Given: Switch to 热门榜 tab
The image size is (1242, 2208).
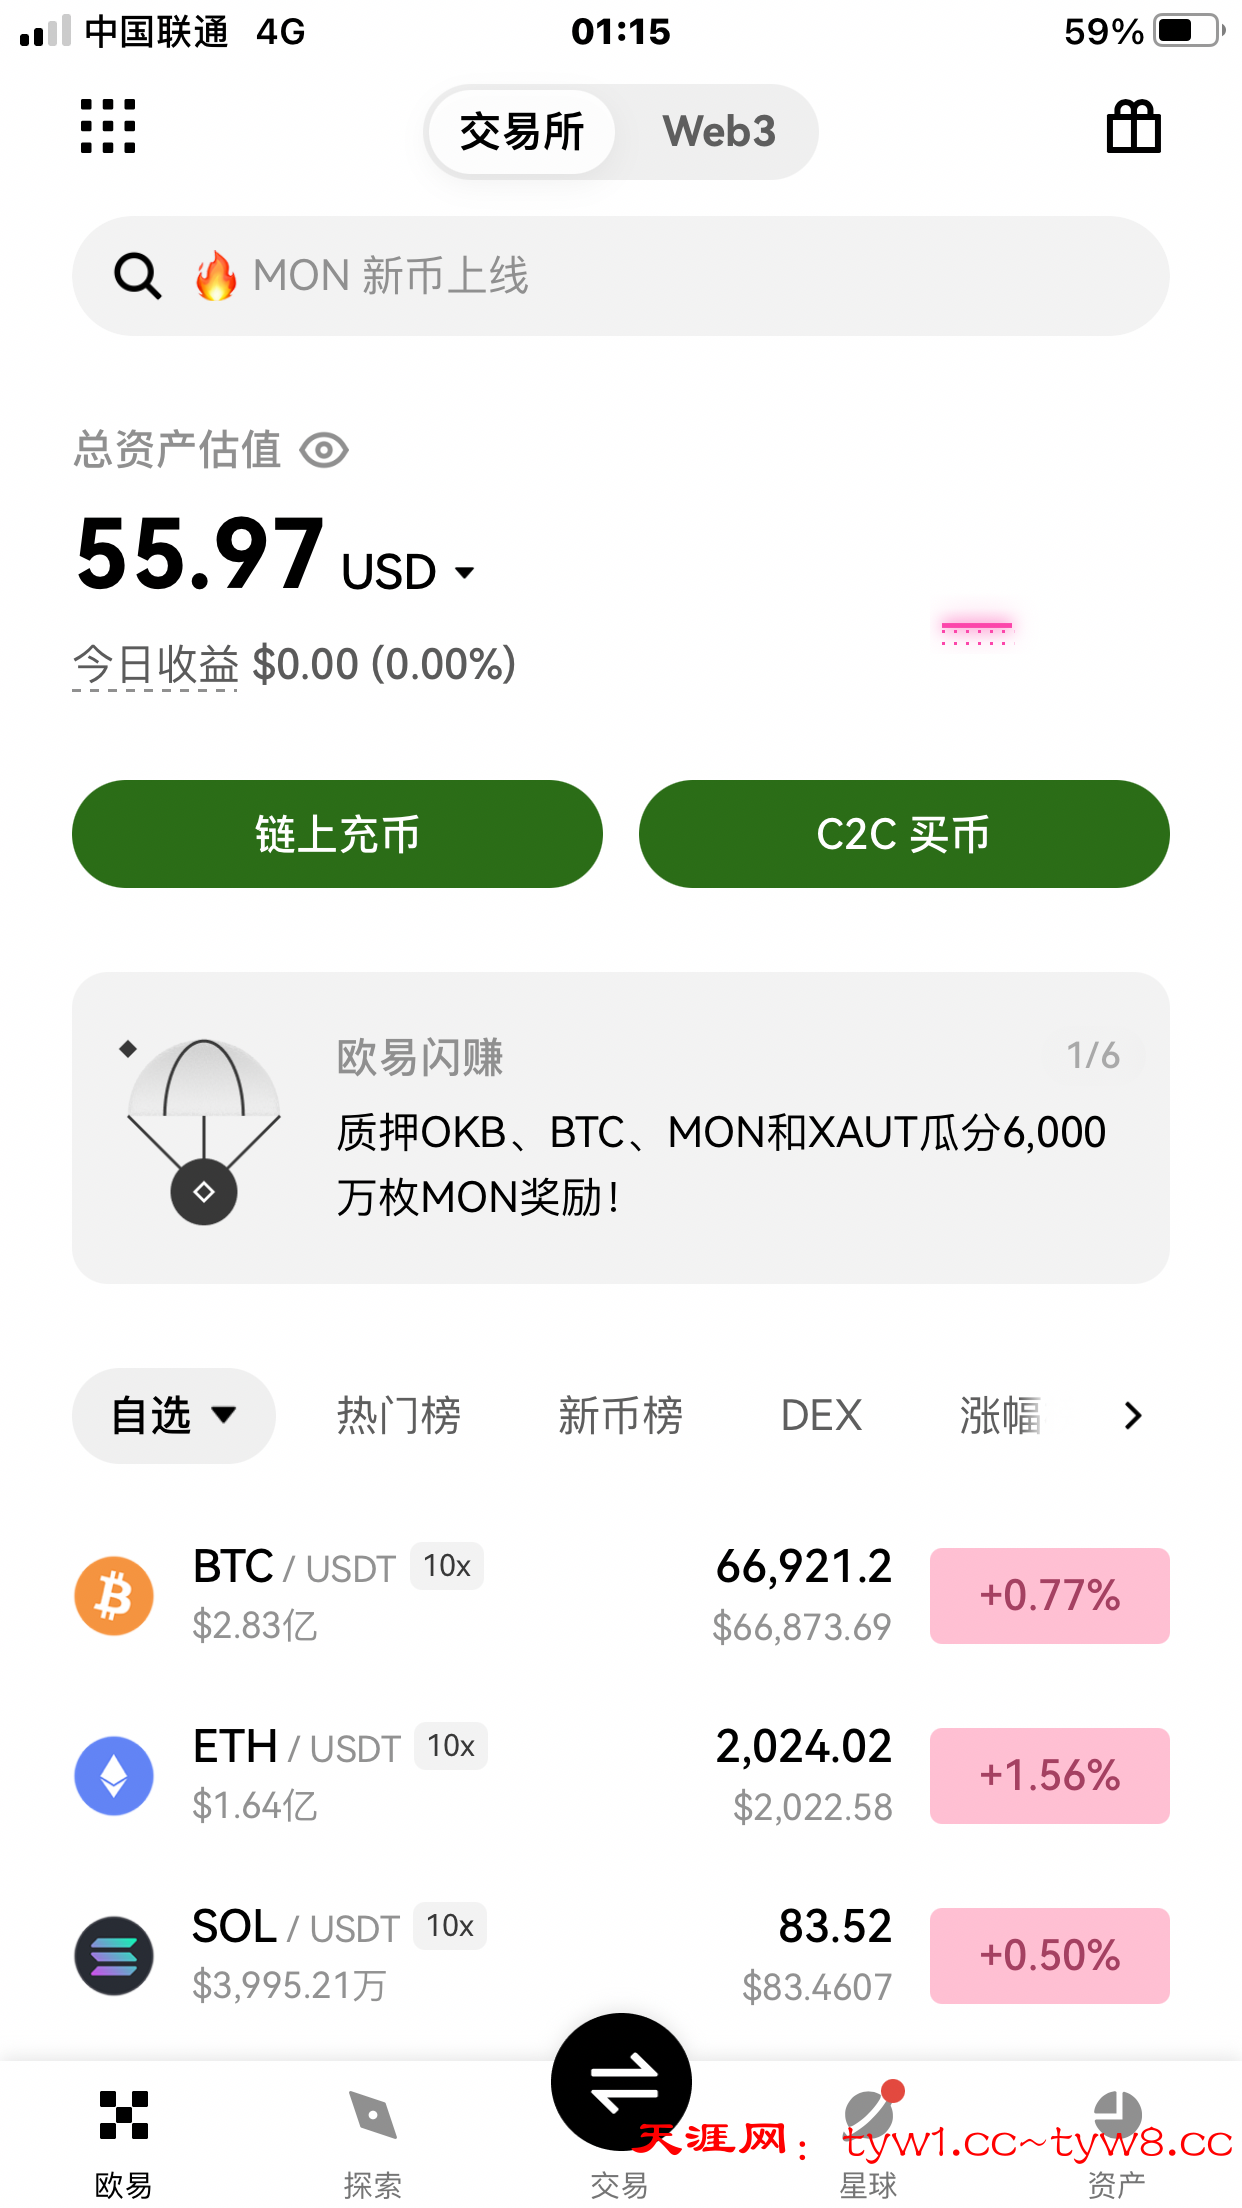Looking at the screenshot, I should click(x=399, y=1415).
